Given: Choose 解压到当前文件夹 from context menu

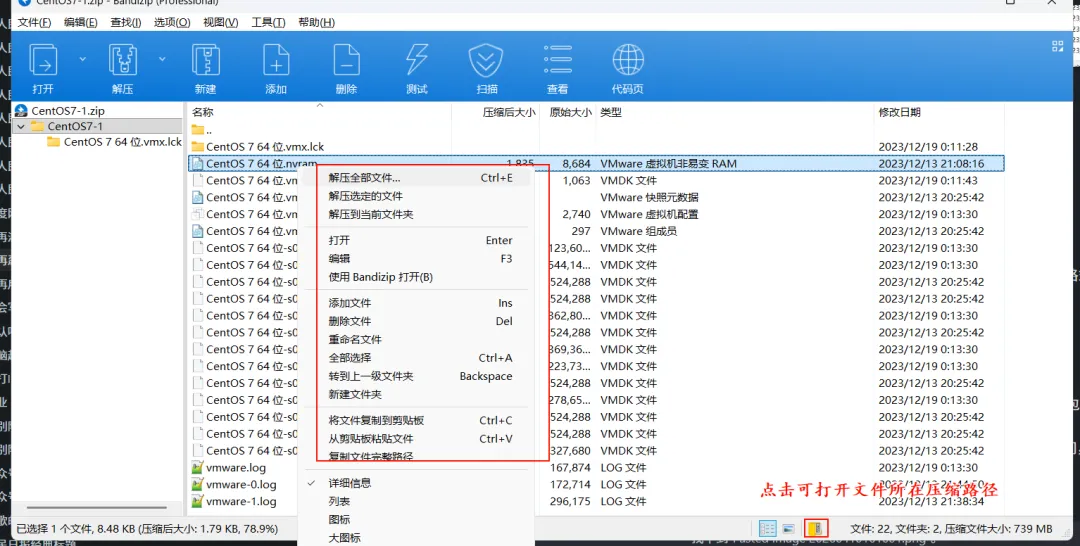Looking at the screenshot, I should 415,214.
